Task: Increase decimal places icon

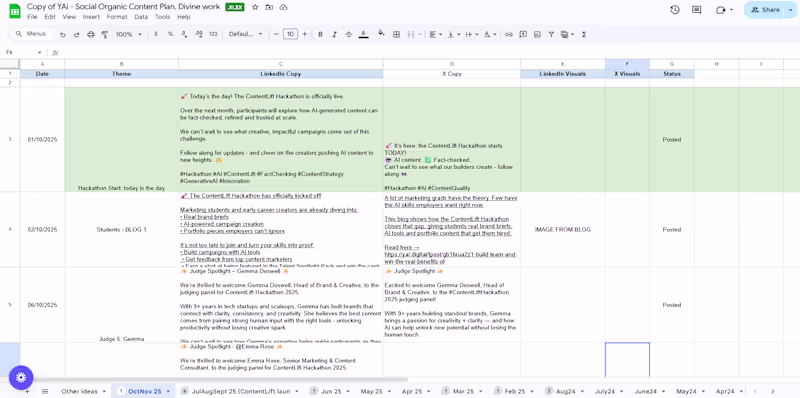Action: [198, 34]
